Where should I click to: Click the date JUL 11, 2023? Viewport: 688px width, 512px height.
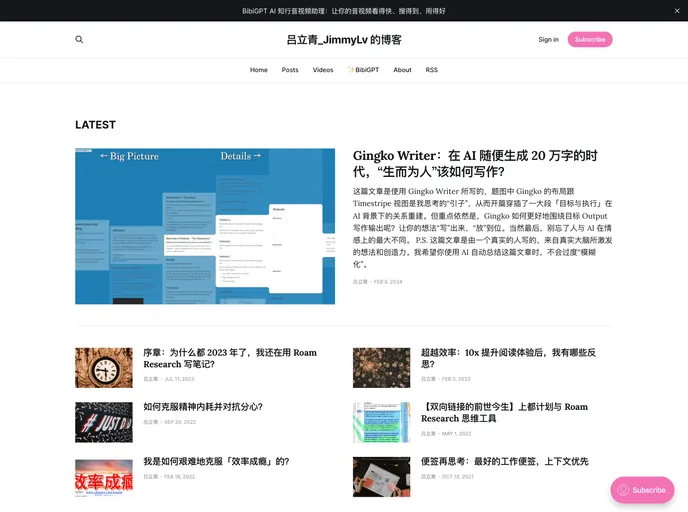(179, 379)
